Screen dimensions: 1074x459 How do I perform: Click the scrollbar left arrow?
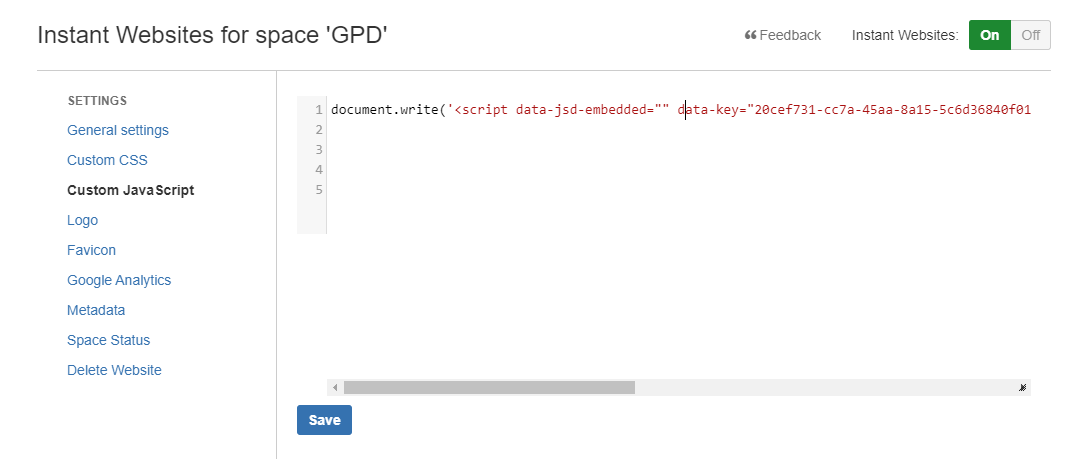(335, 388)
